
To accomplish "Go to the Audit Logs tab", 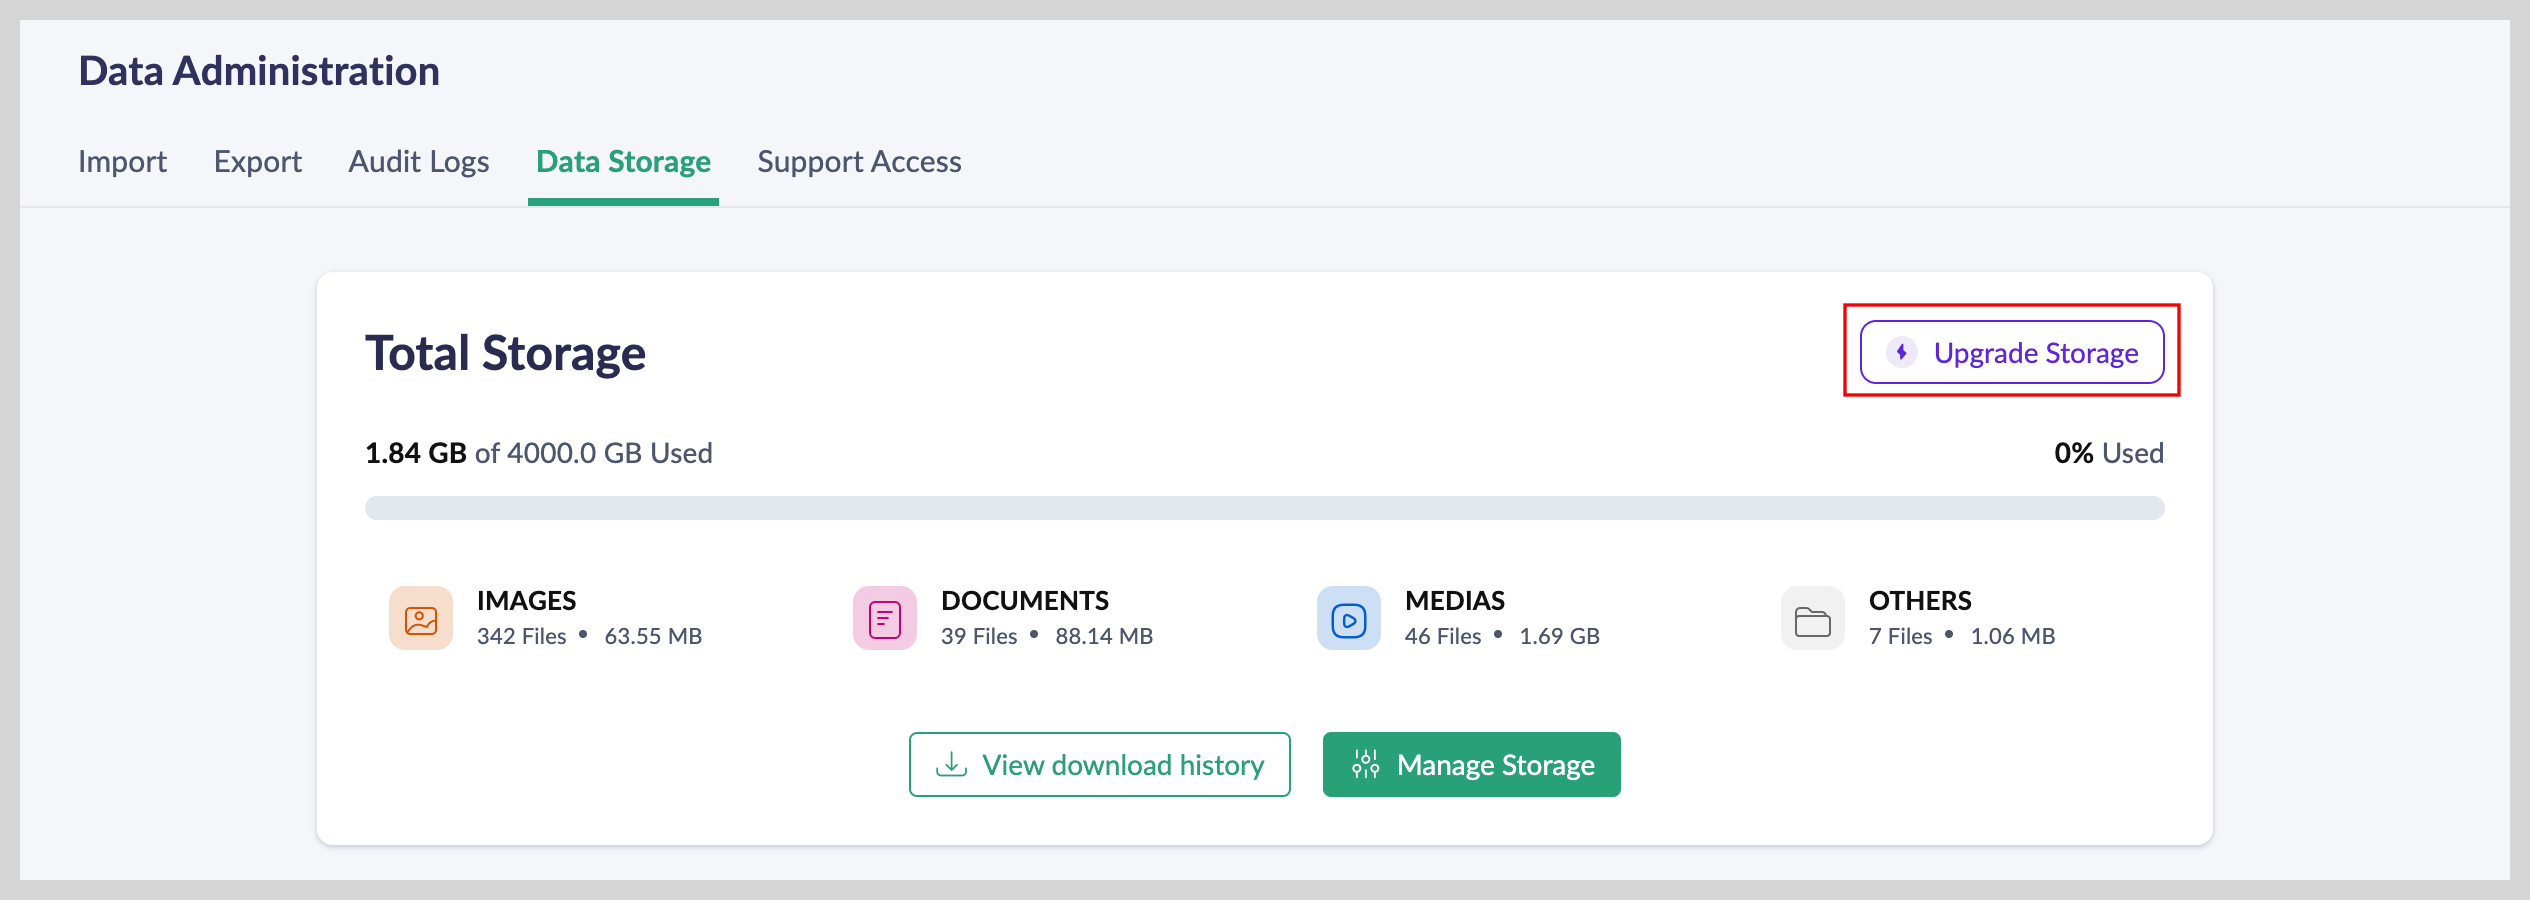I will [418, 162].
